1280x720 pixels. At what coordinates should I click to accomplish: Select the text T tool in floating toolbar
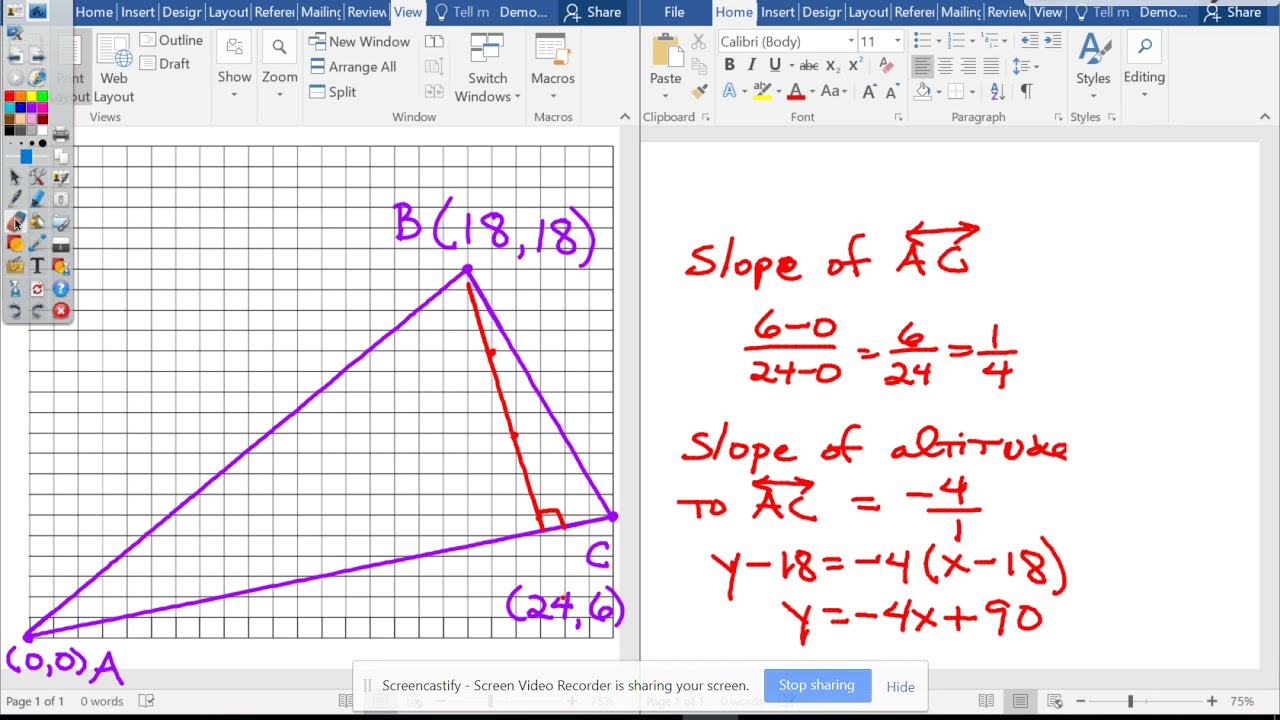click(37, 266)
